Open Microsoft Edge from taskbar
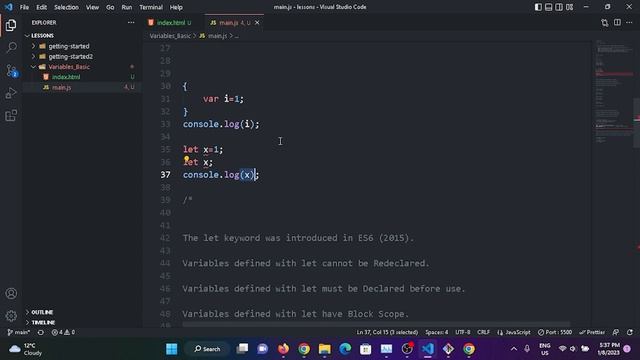The image size is (640, 360). click(x=345, y=349)
